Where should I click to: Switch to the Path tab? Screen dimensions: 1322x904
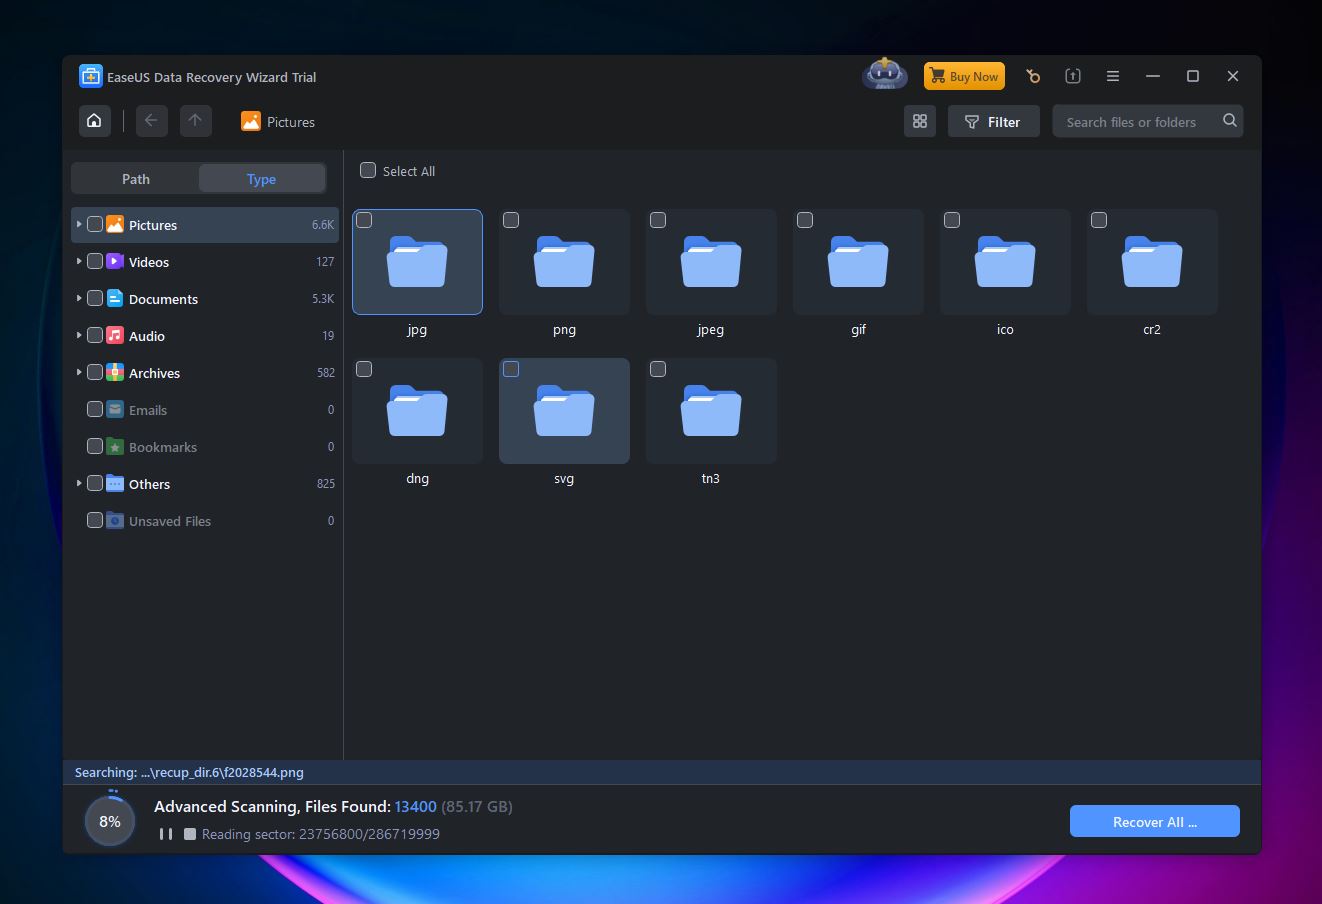click(136, 179)
